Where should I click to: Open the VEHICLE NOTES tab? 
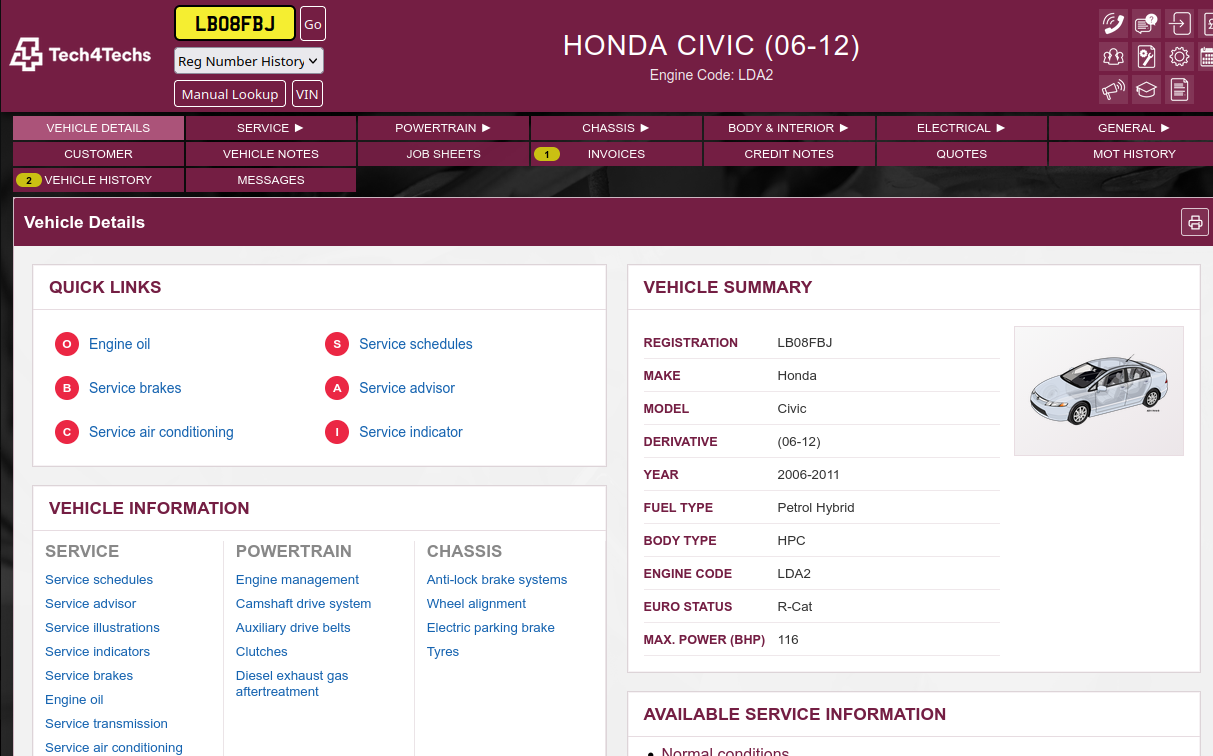(x=271, y=154)
